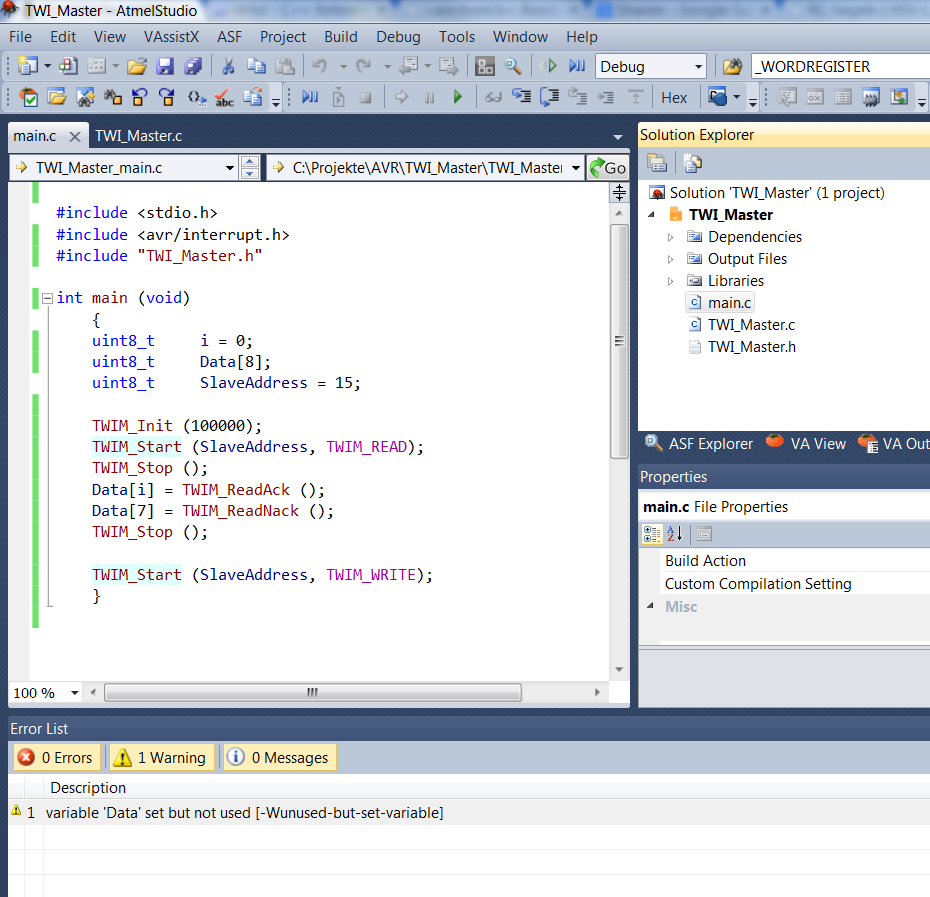The height and width of the screenshot is (897, 930).
Task: Toggle Categorized view in Properties
Action: (652, 534)
